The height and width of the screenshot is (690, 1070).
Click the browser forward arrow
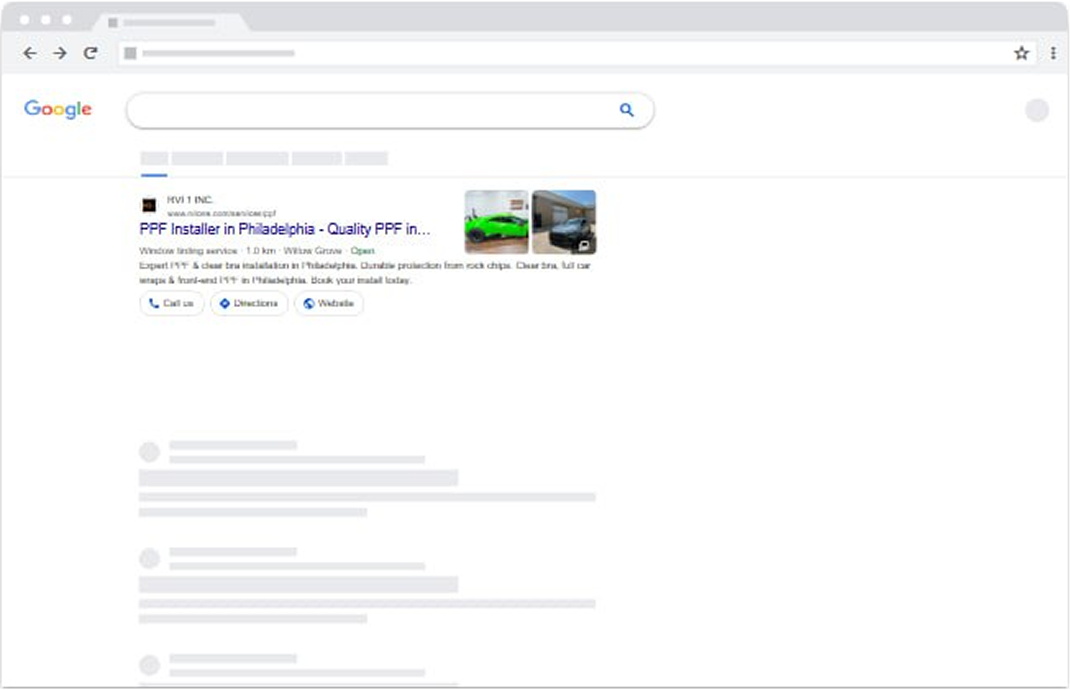(x=60, y=53)
